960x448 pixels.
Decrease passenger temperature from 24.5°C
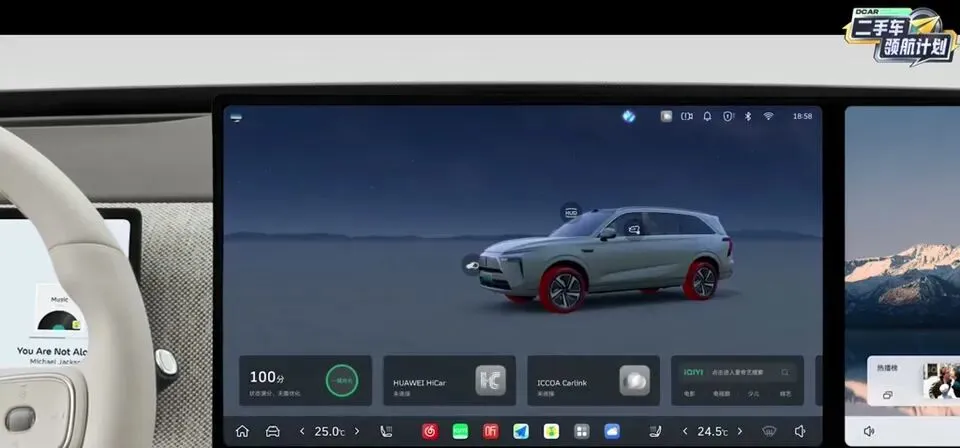pos(685,431)
